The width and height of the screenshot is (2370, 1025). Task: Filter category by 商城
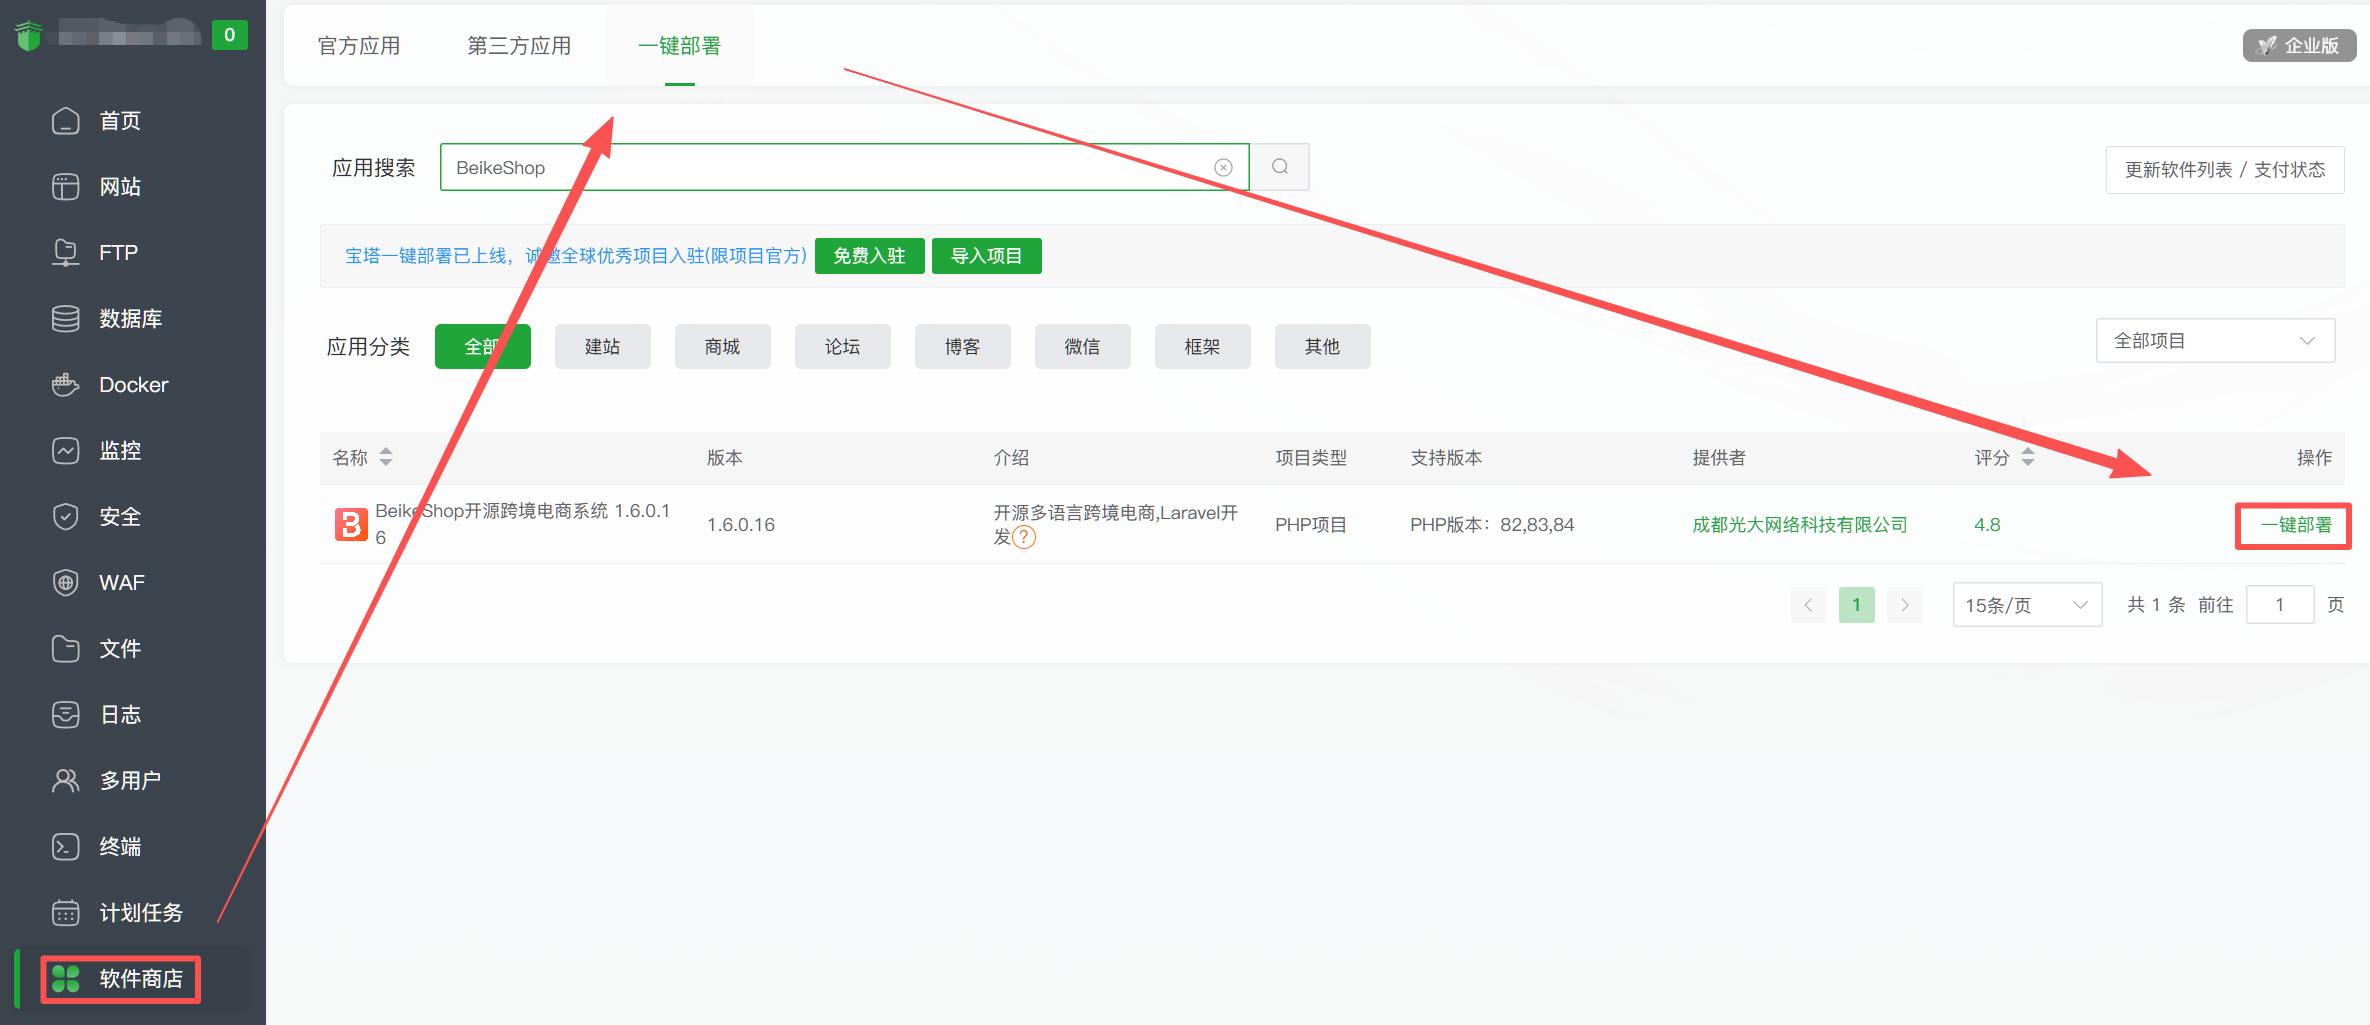(723, 347)
